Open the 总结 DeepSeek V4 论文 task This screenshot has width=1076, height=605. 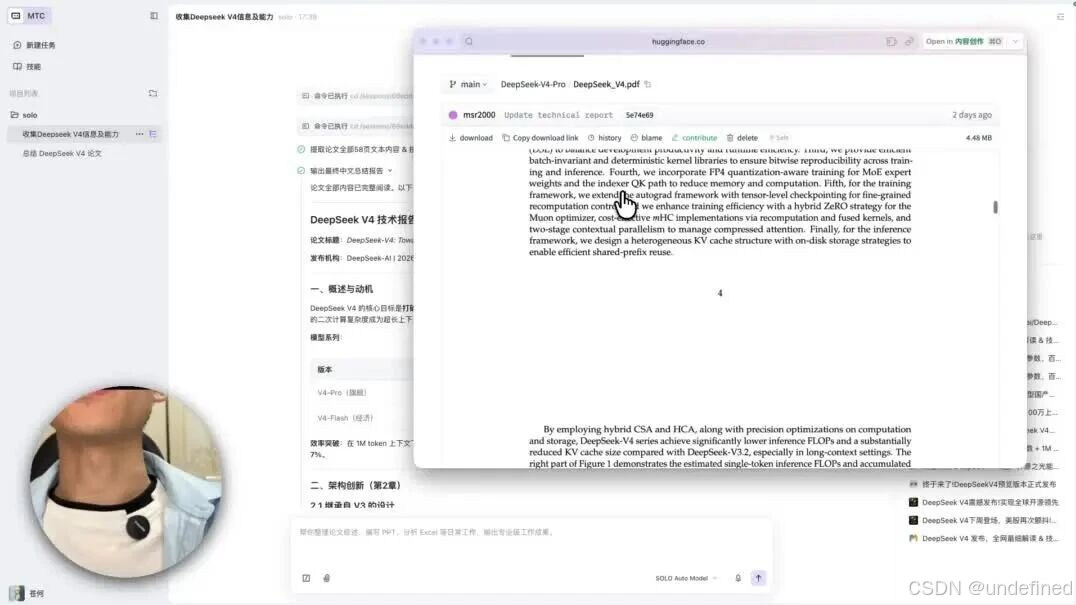click(x=62, y=154)
